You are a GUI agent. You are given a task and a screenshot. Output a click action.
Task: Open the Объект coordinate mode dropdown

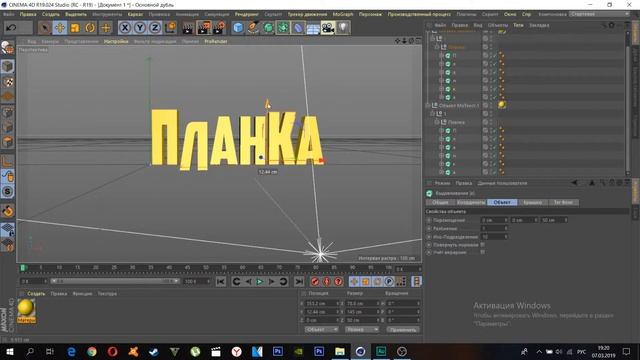coord(322,329)
